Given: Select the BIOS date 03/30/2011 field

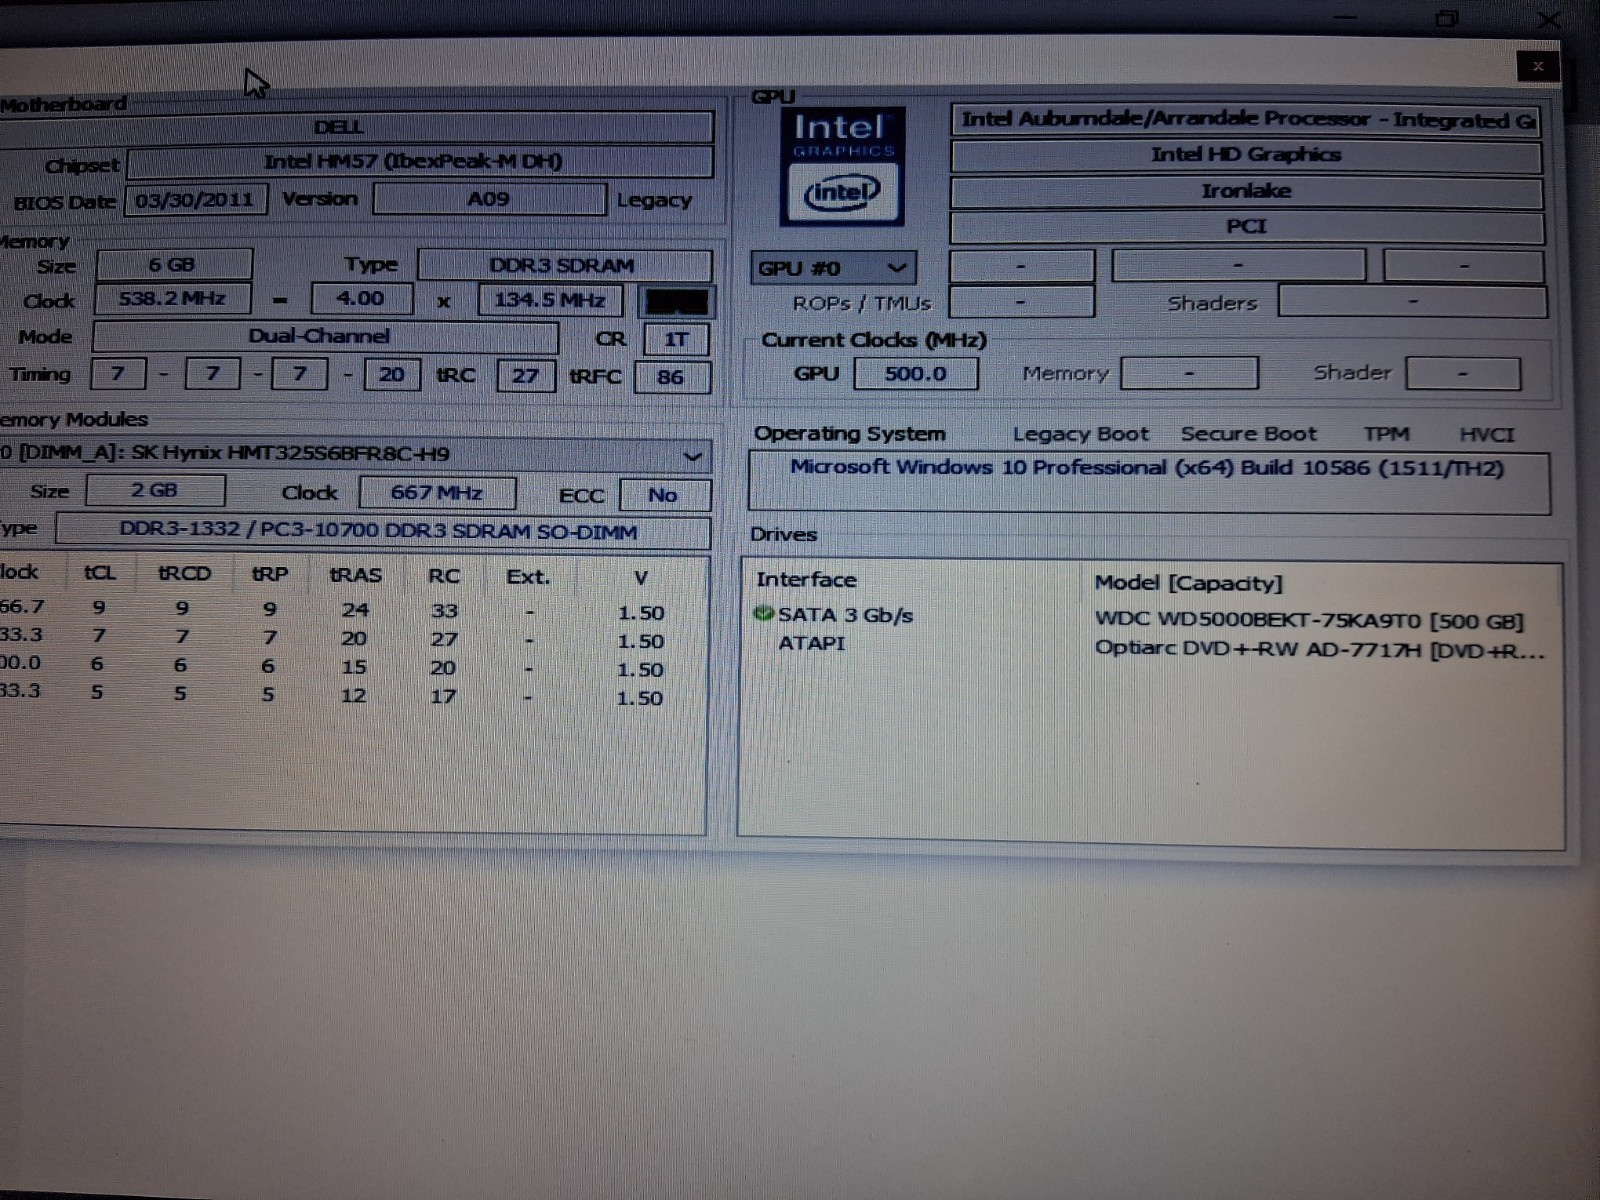Looking at the screenshot, I should click(196, 199).
